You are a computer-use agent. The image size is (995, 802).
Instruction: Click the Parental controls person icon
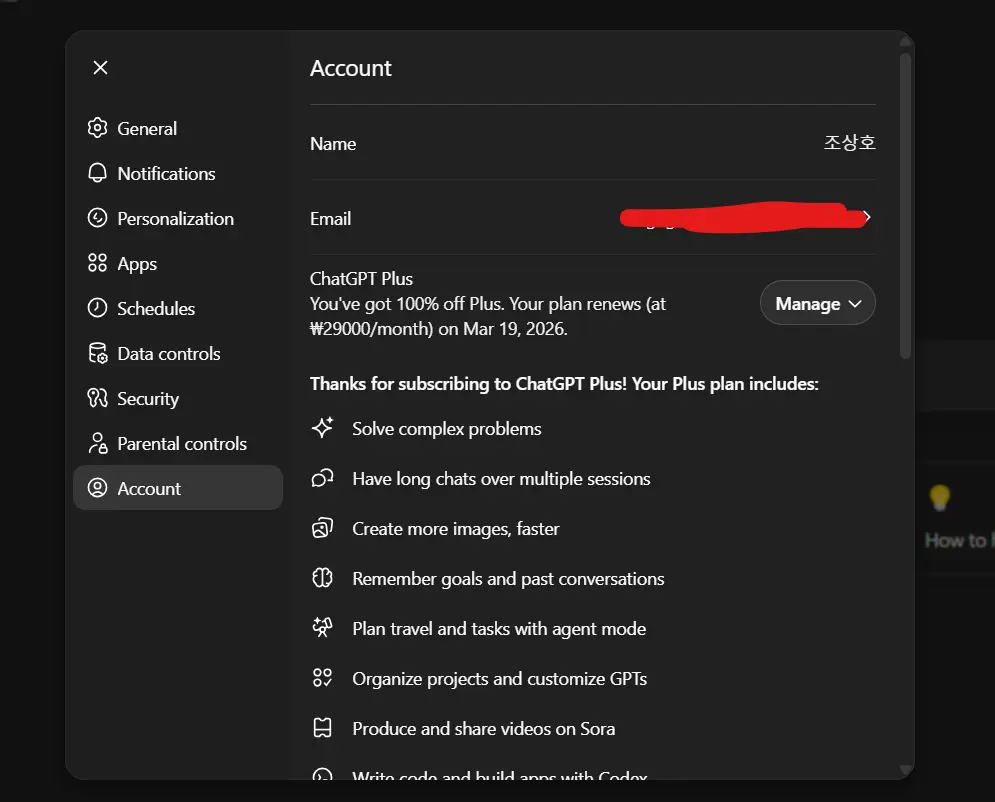[x=97, y=444]
